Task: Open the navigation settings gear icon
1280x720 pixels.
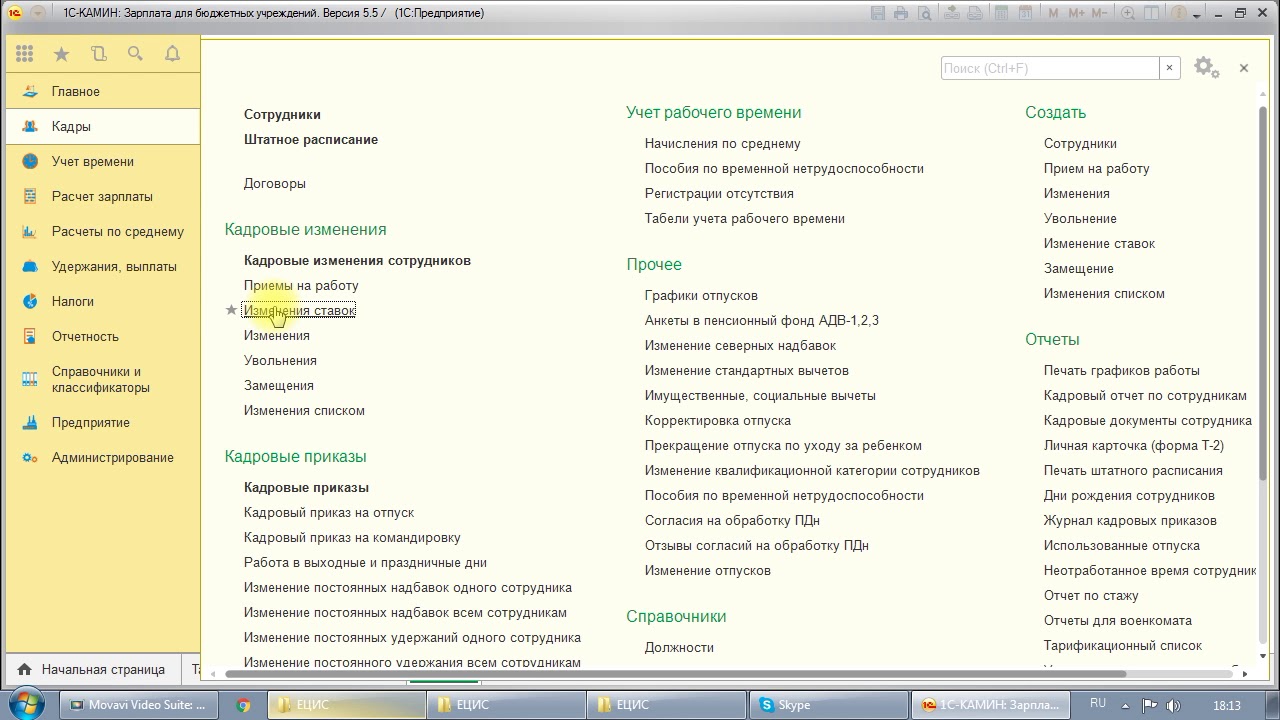Action: (x=1206, y=68)
